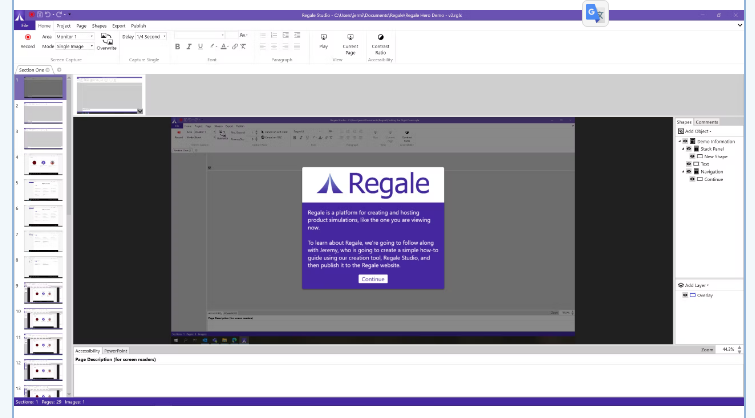Click the font size change icon

[243, 35]
